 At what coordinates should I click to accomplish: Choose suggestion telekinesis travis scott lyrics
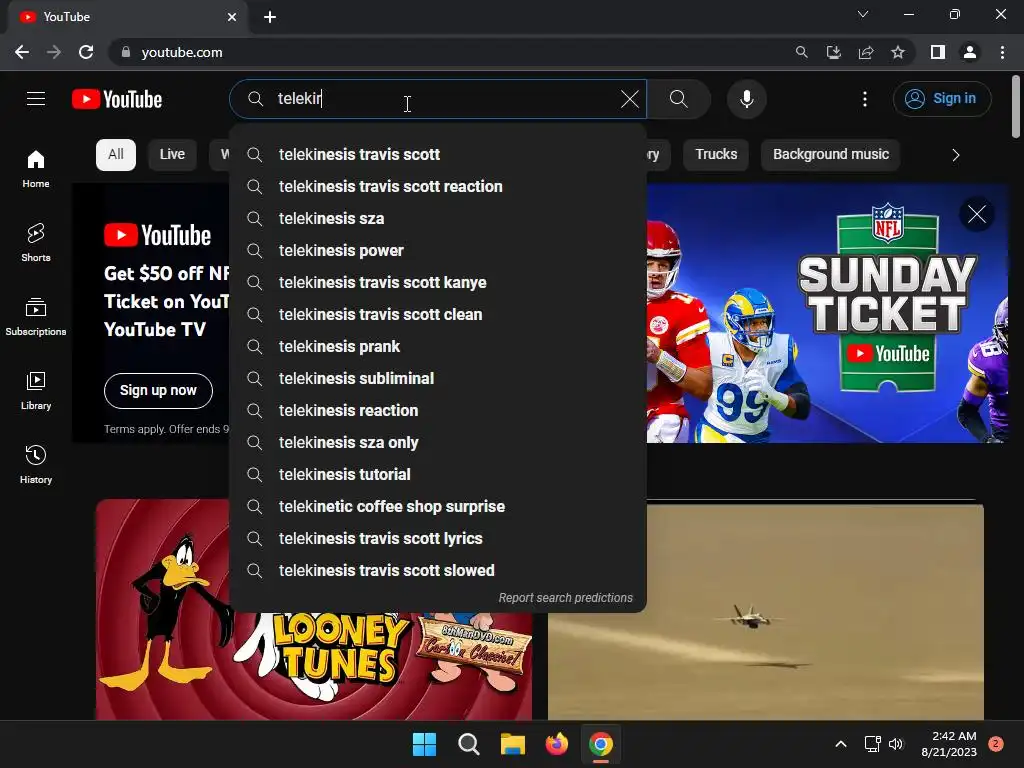(x=438, y=538)
